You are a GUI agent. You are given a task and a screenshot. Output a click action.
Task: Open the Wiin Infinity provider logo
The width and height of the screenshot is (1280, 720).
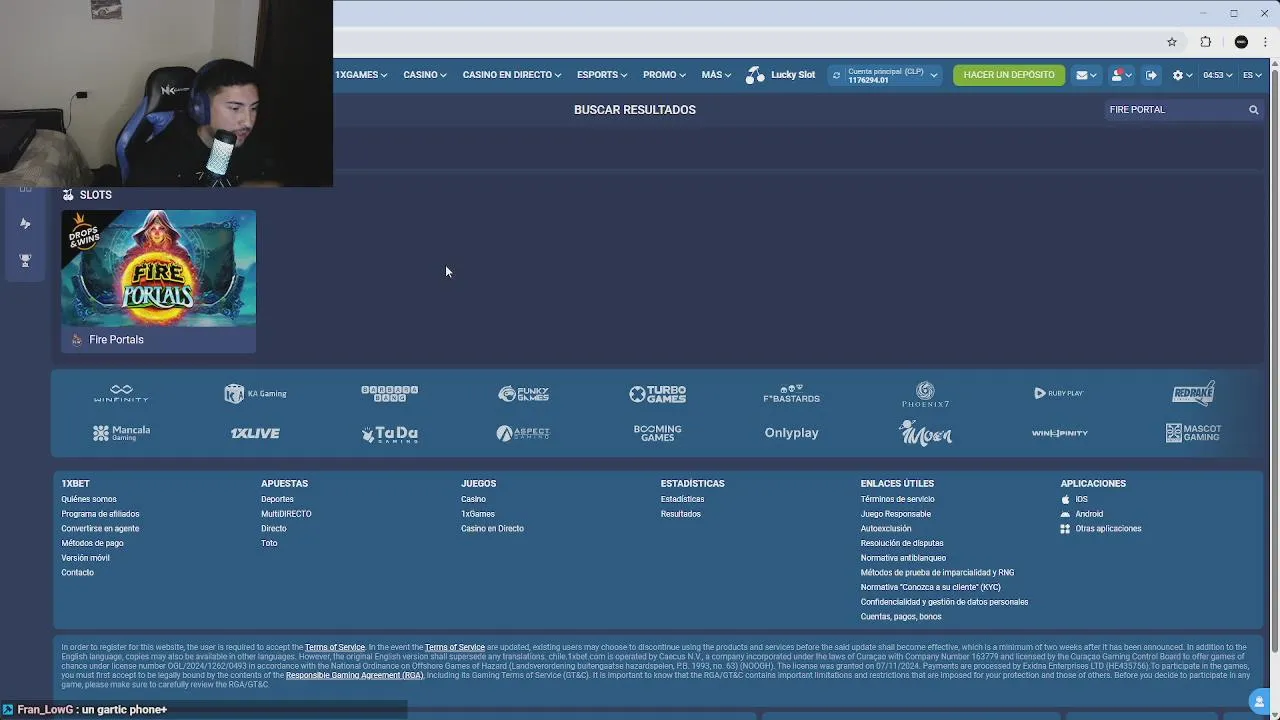(x=1059, y=433)
